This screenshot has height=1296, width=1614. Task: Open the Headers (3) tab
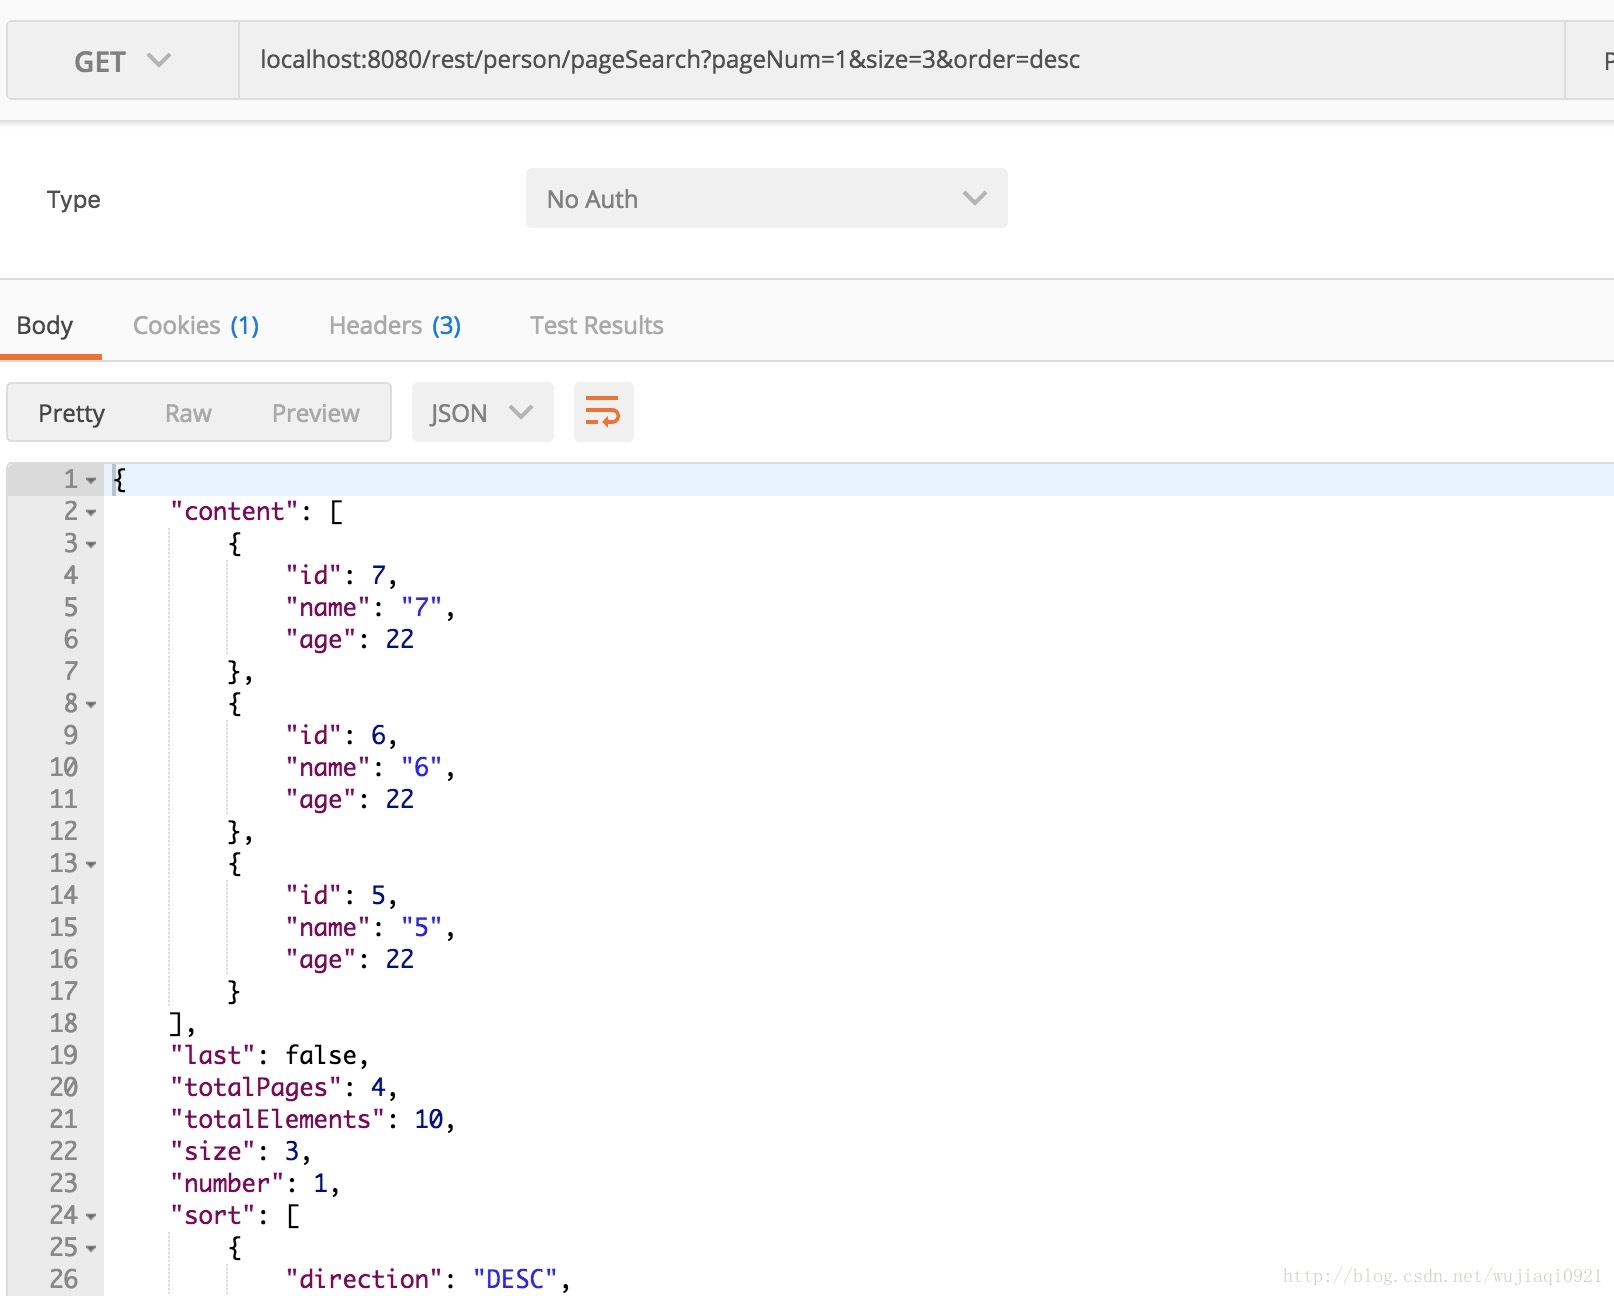tap(395, 326)
